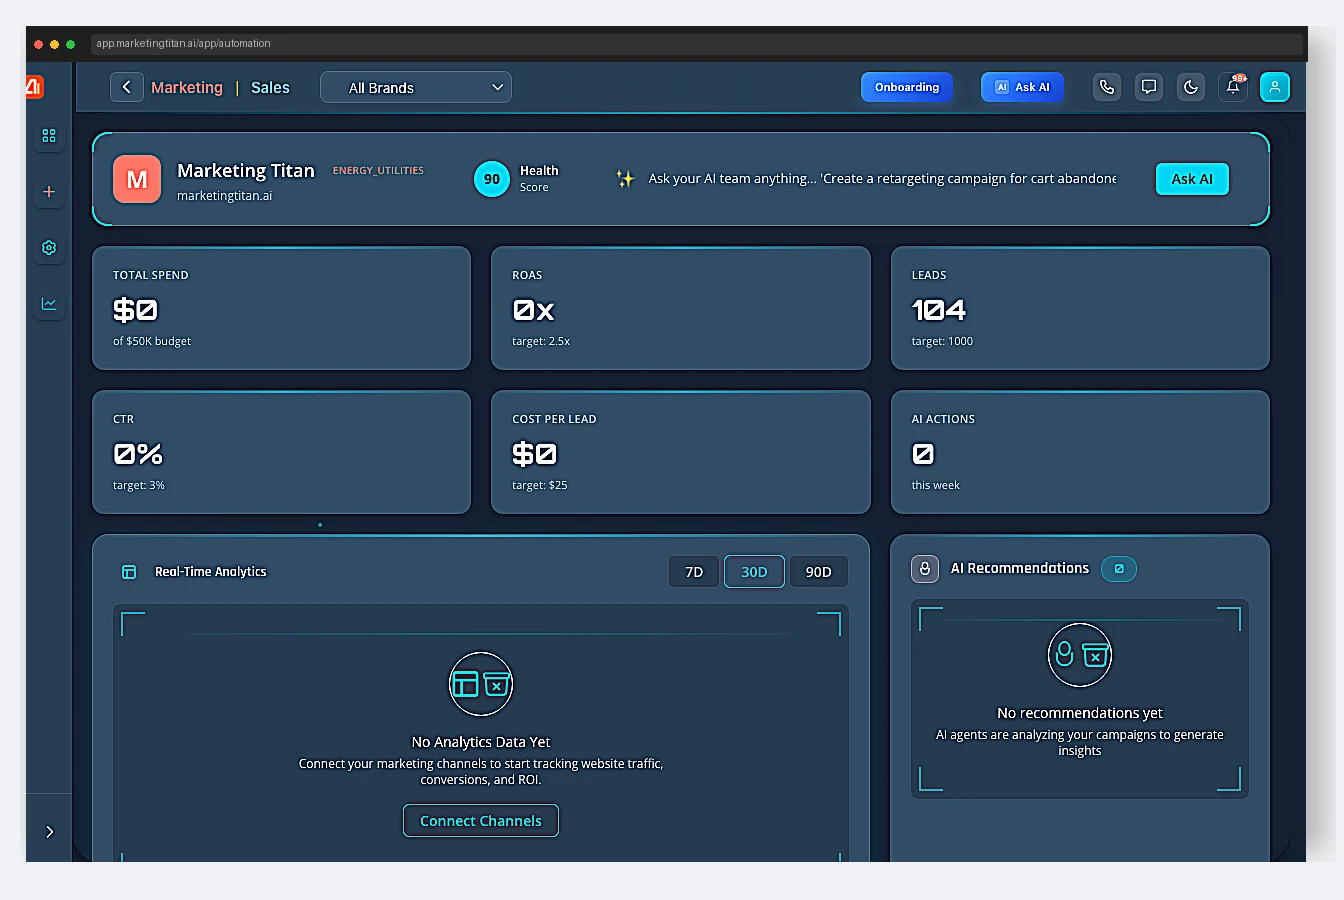Screen dimensions: 1344x900
Task: Click the Ask AI button in brand banner
Action: (x=1192, y=179)
